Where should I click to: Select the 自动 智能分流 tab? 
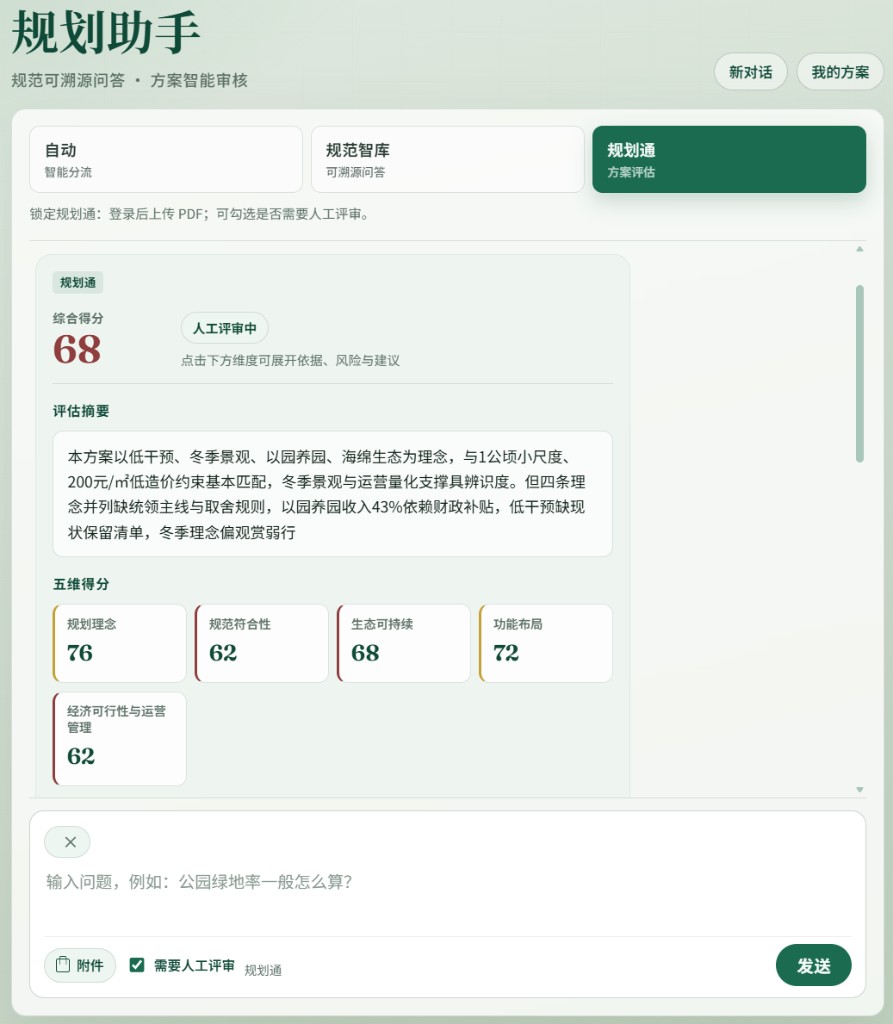166,159
